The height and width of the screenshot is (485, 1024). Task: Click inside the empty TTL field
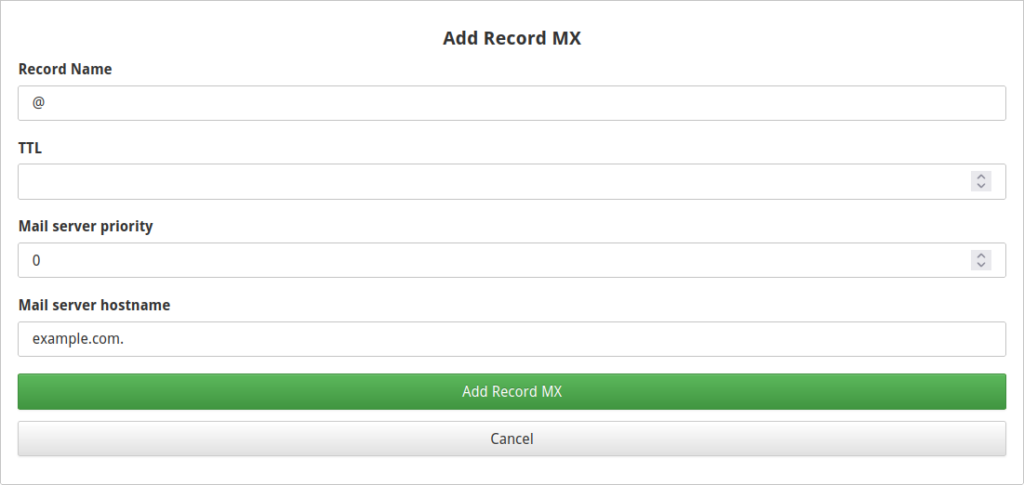[x=490, y=182]
